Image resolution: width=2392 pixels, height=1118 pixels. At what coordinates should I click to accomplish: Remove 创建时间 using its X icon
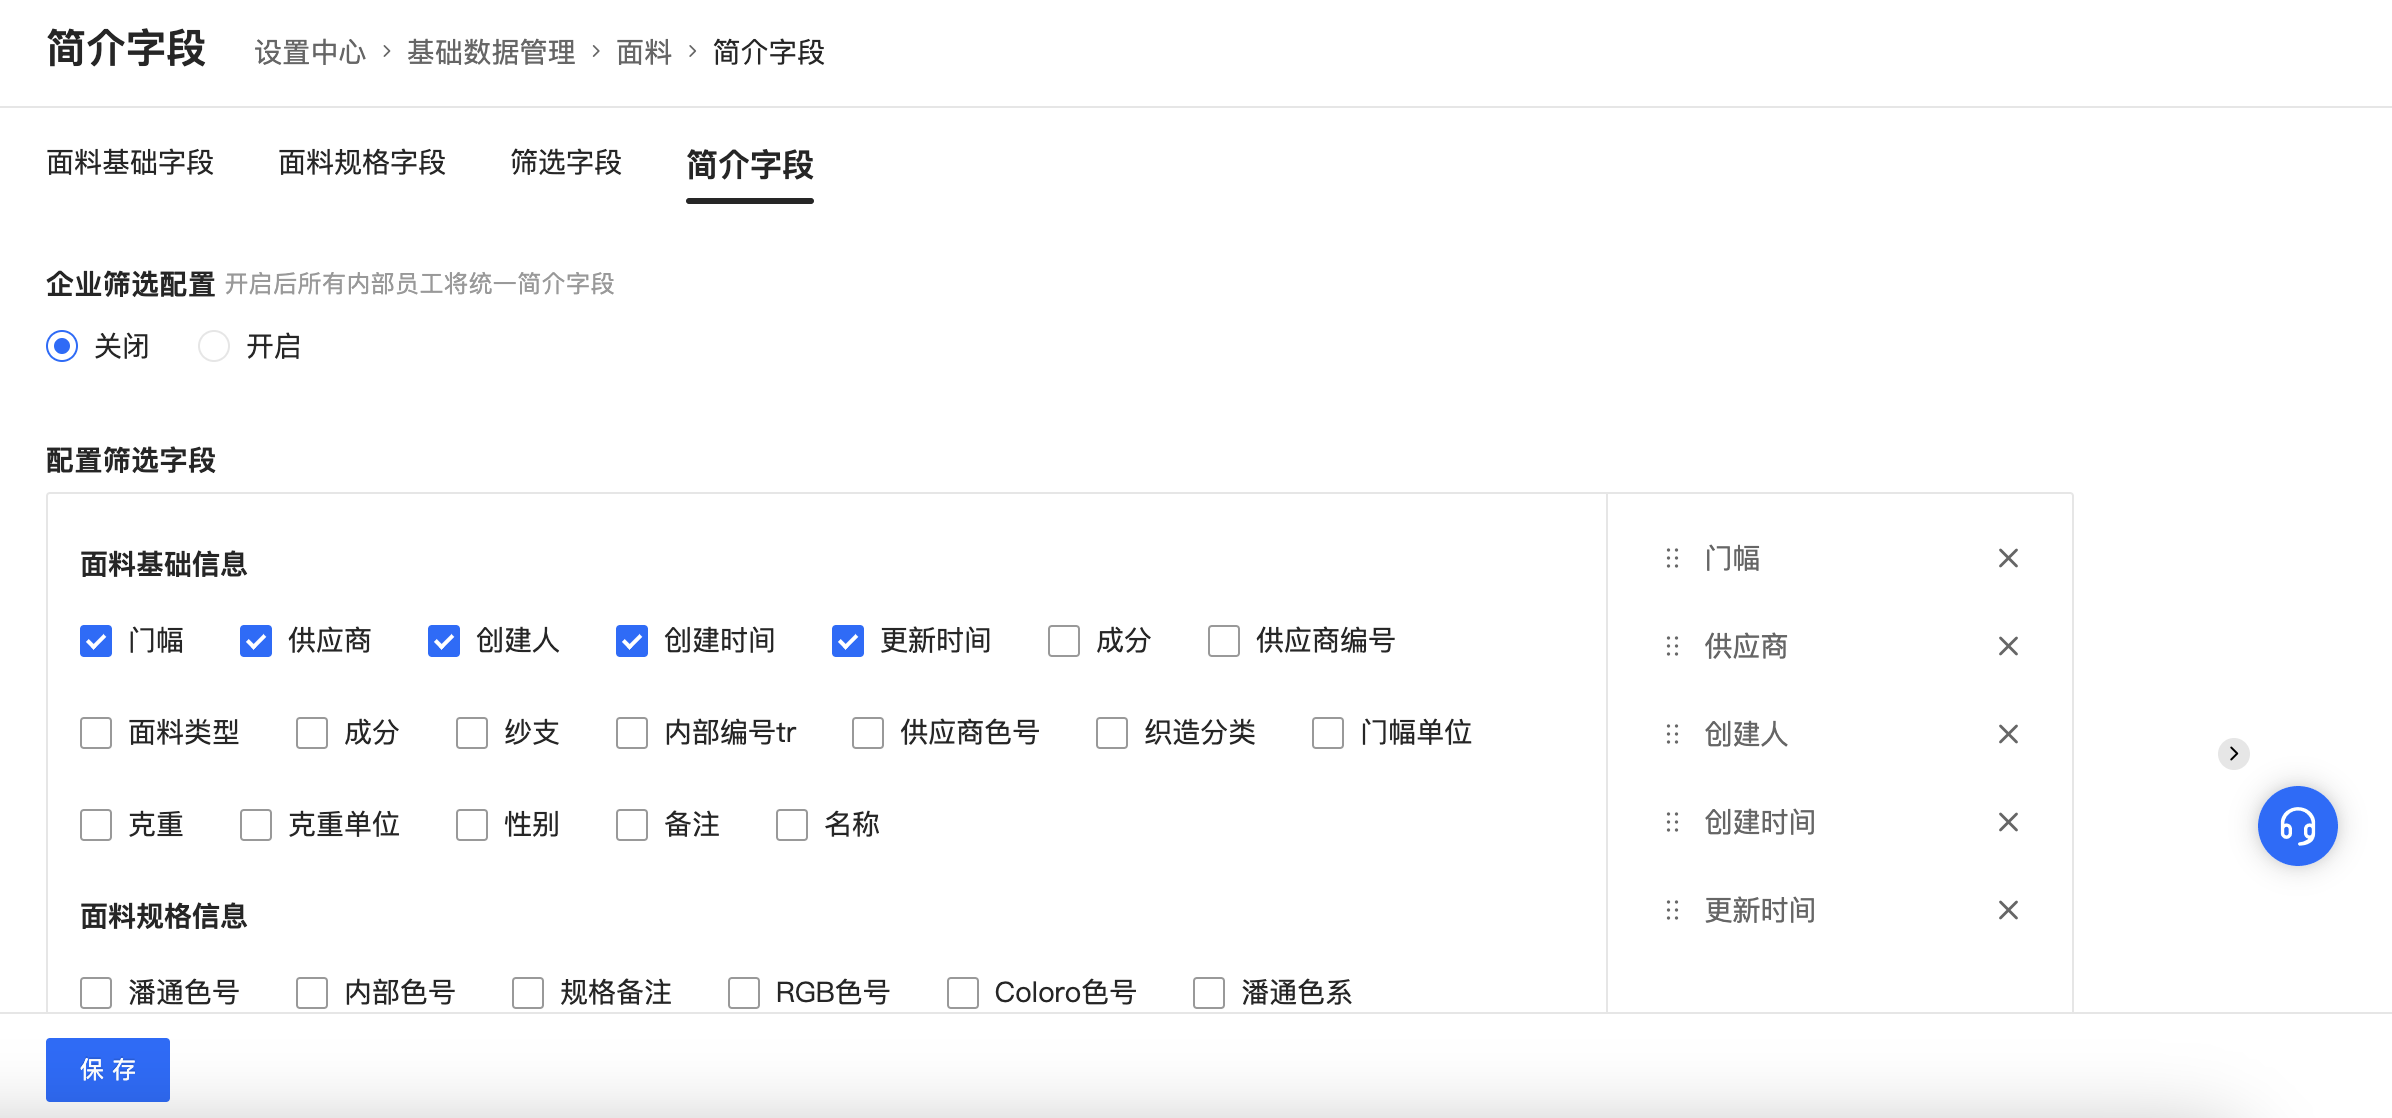tap(2008, 822)
